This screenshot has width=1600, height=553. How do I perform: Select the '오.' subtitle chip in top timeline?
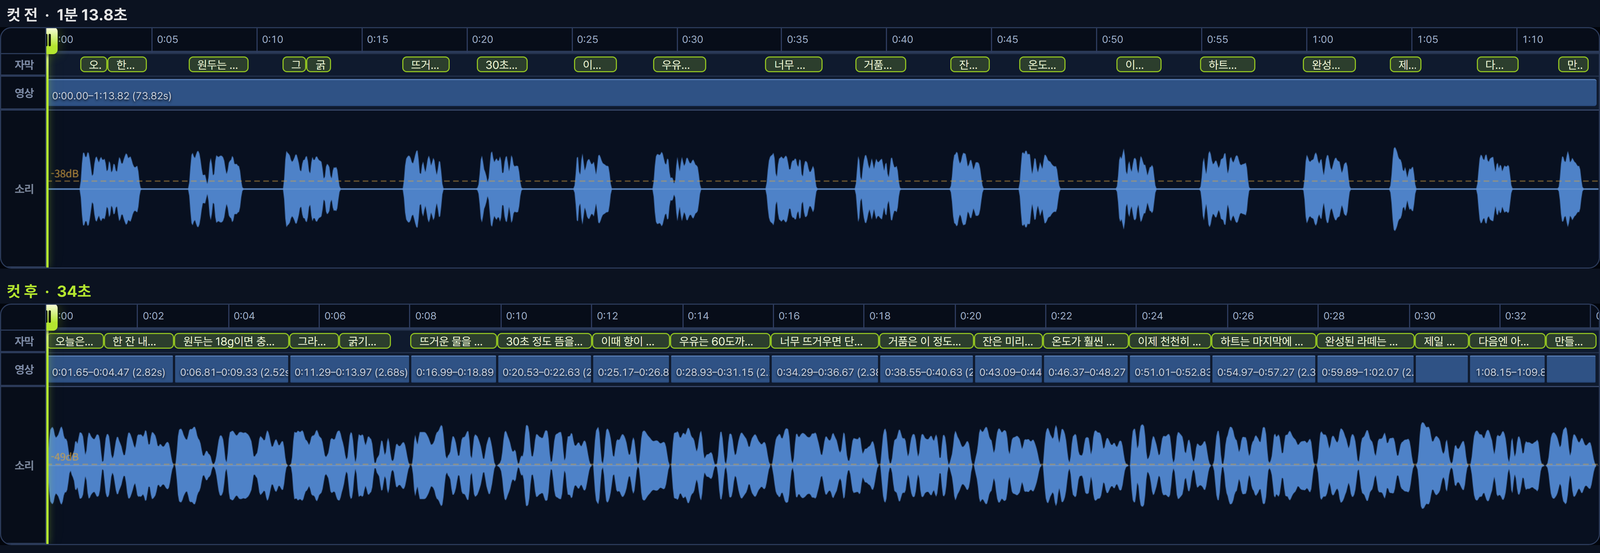93,64
